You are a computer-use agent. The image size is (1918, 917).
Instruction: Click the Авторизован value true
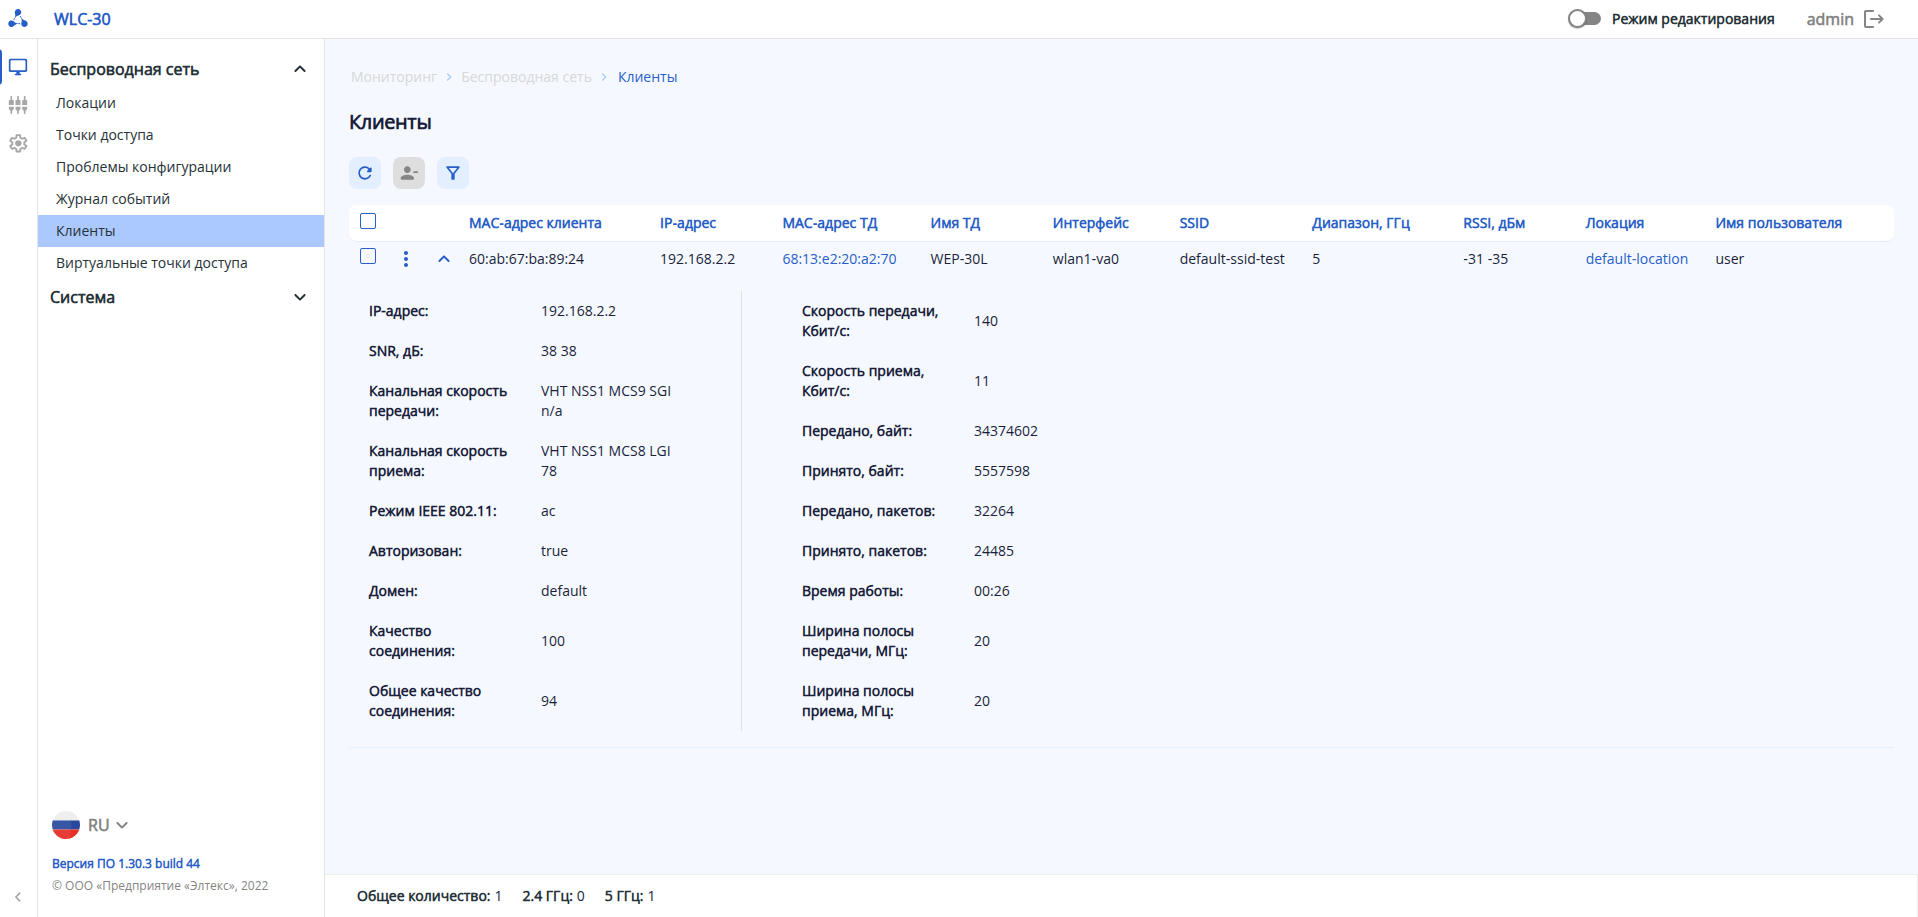pyautogui.click(x=554, y=551)
